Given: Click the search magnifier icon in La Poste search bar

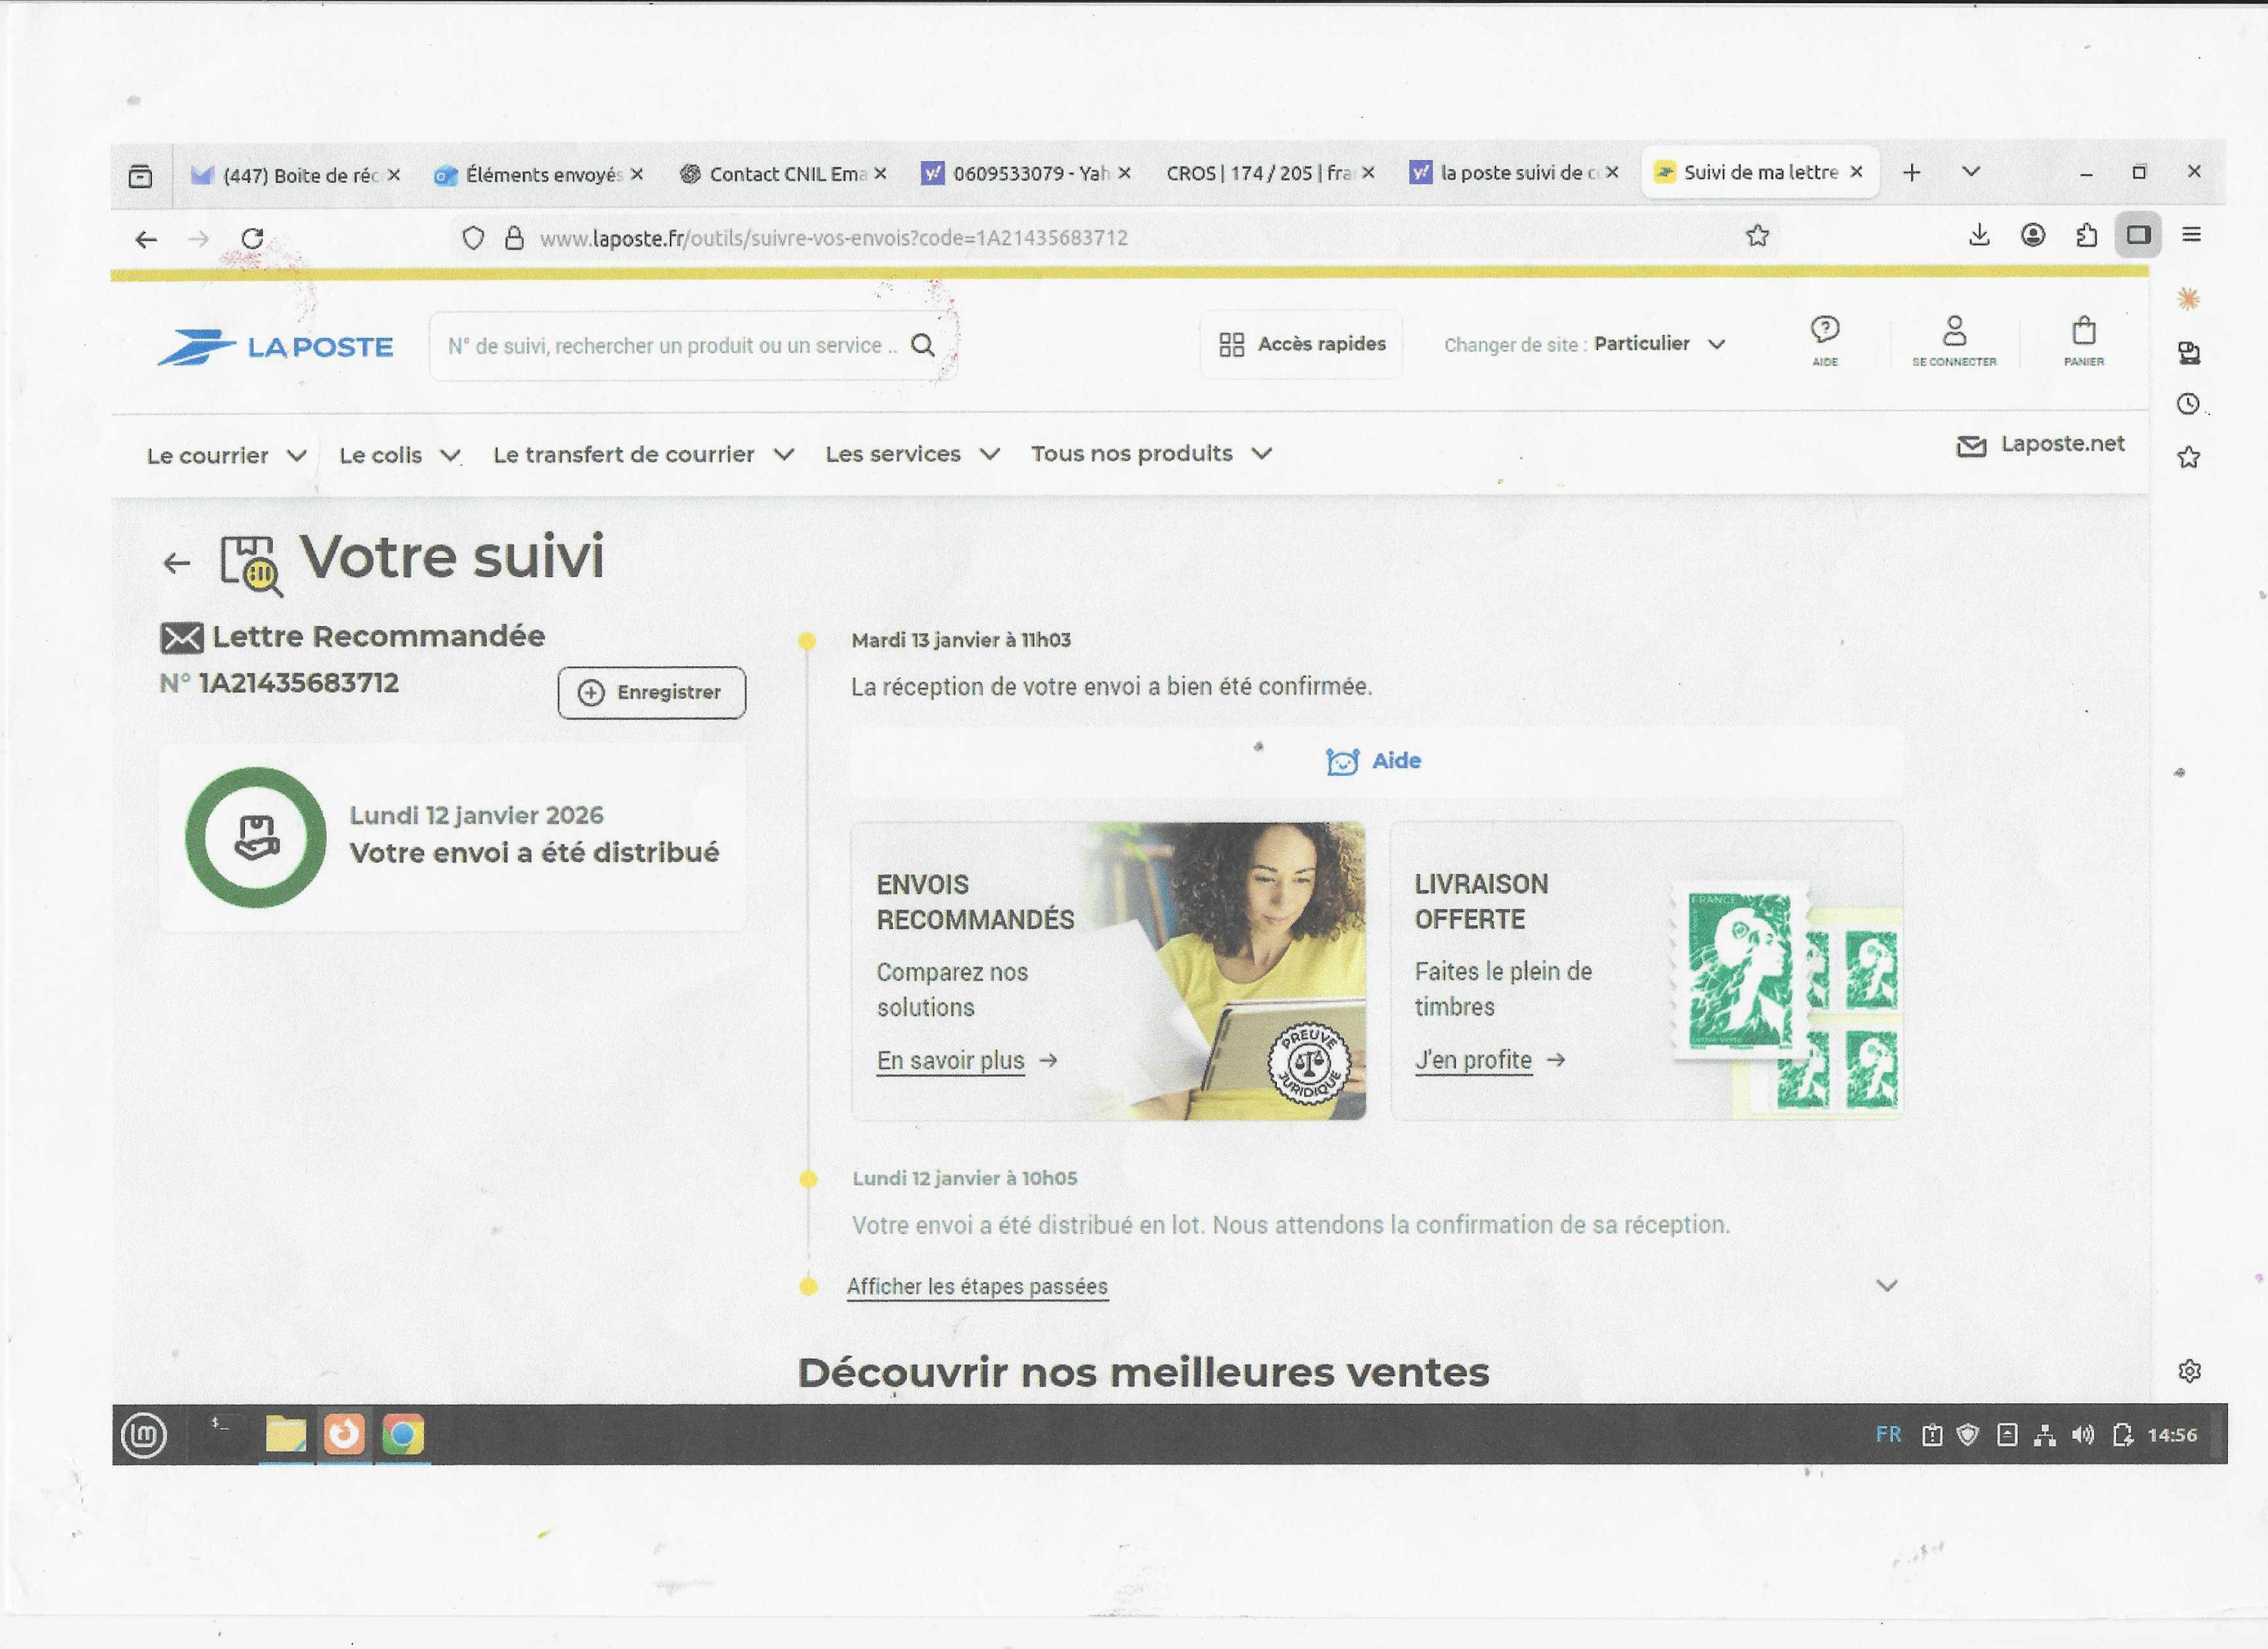Looking at the screenshot, I should tap(923, 346).
